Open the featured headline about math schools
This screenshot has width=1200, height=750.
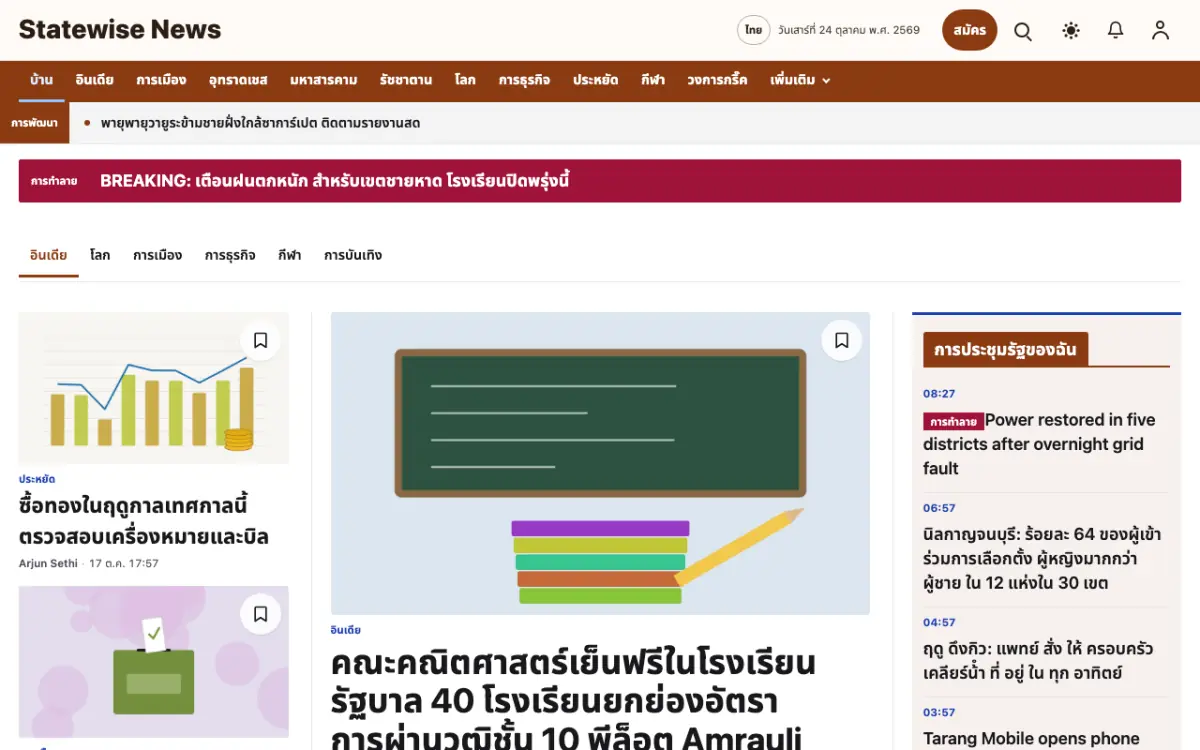(574, 700)
